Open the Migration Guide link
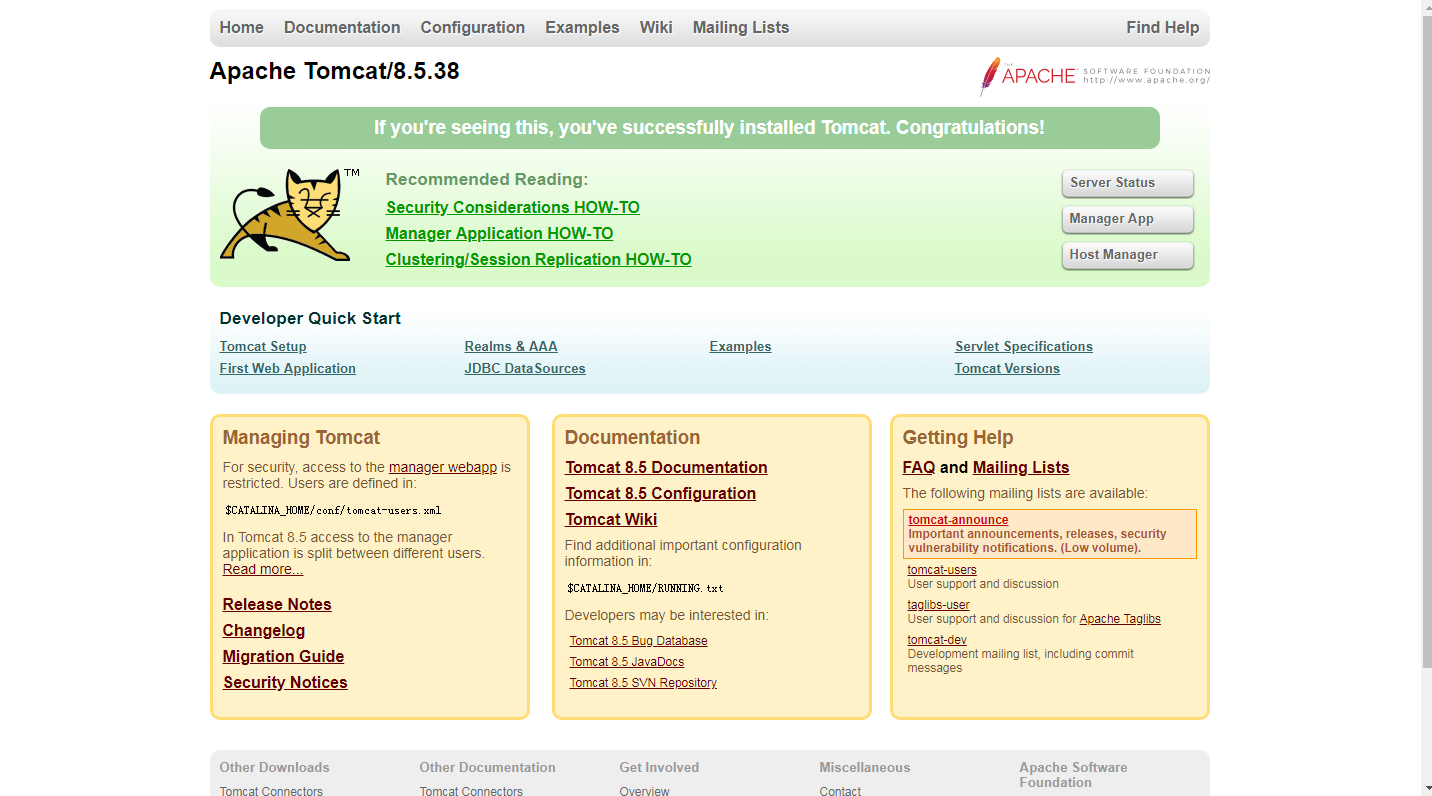This screenshot has width=1432, height=796. click(x=283, y=657)
